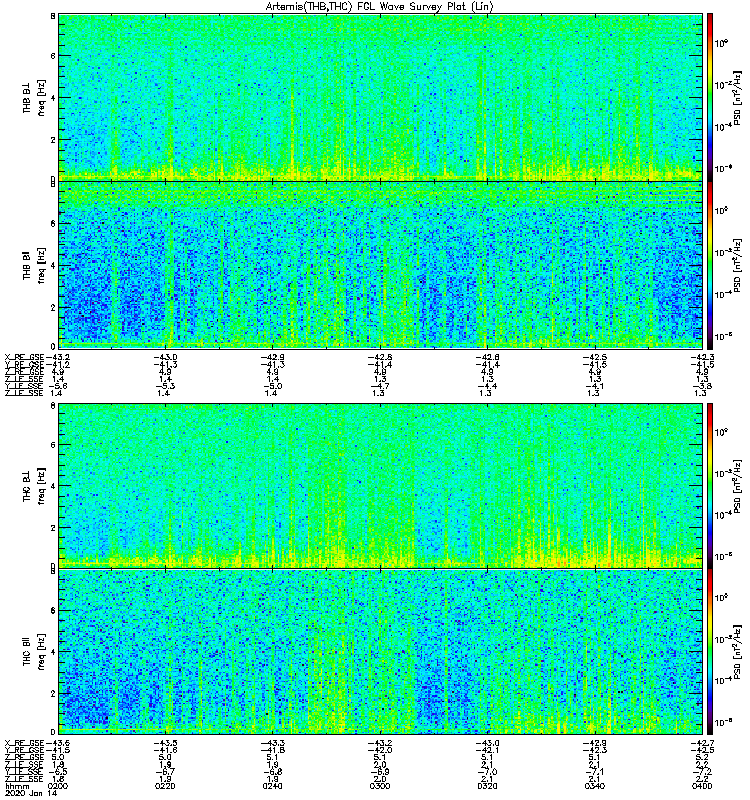750x800 pixels.
Task: Select the THB B∥ spectrogram panel
Action: [x=380, y=265]
